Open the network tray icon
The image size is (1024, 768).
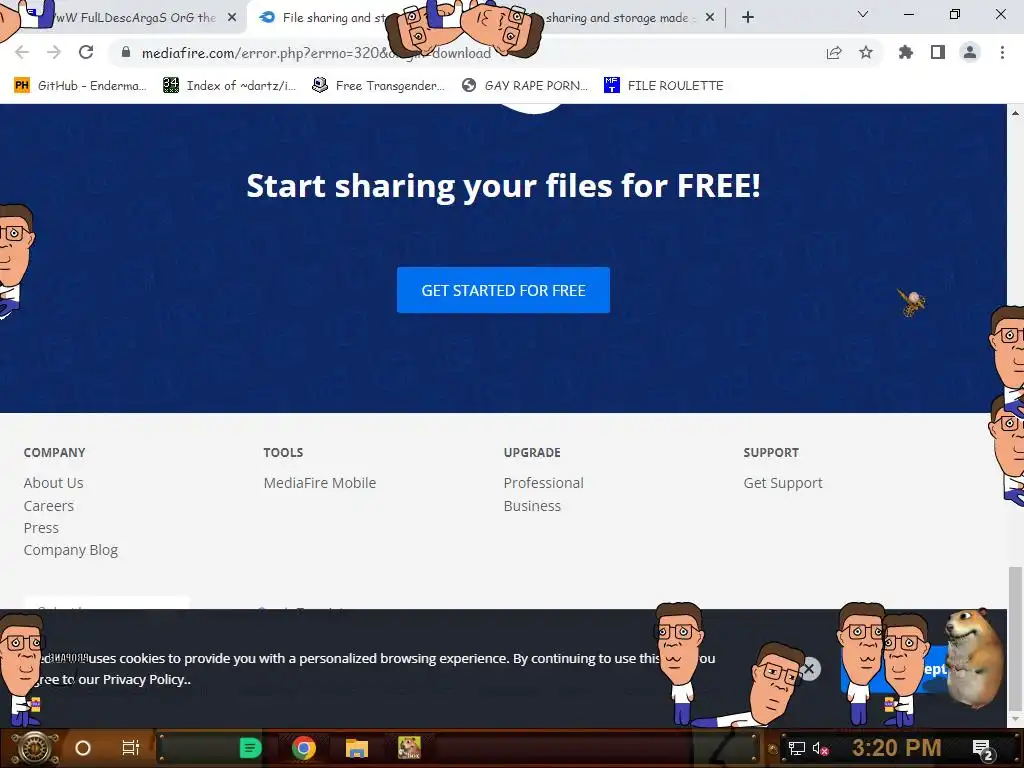click(797, 748)
